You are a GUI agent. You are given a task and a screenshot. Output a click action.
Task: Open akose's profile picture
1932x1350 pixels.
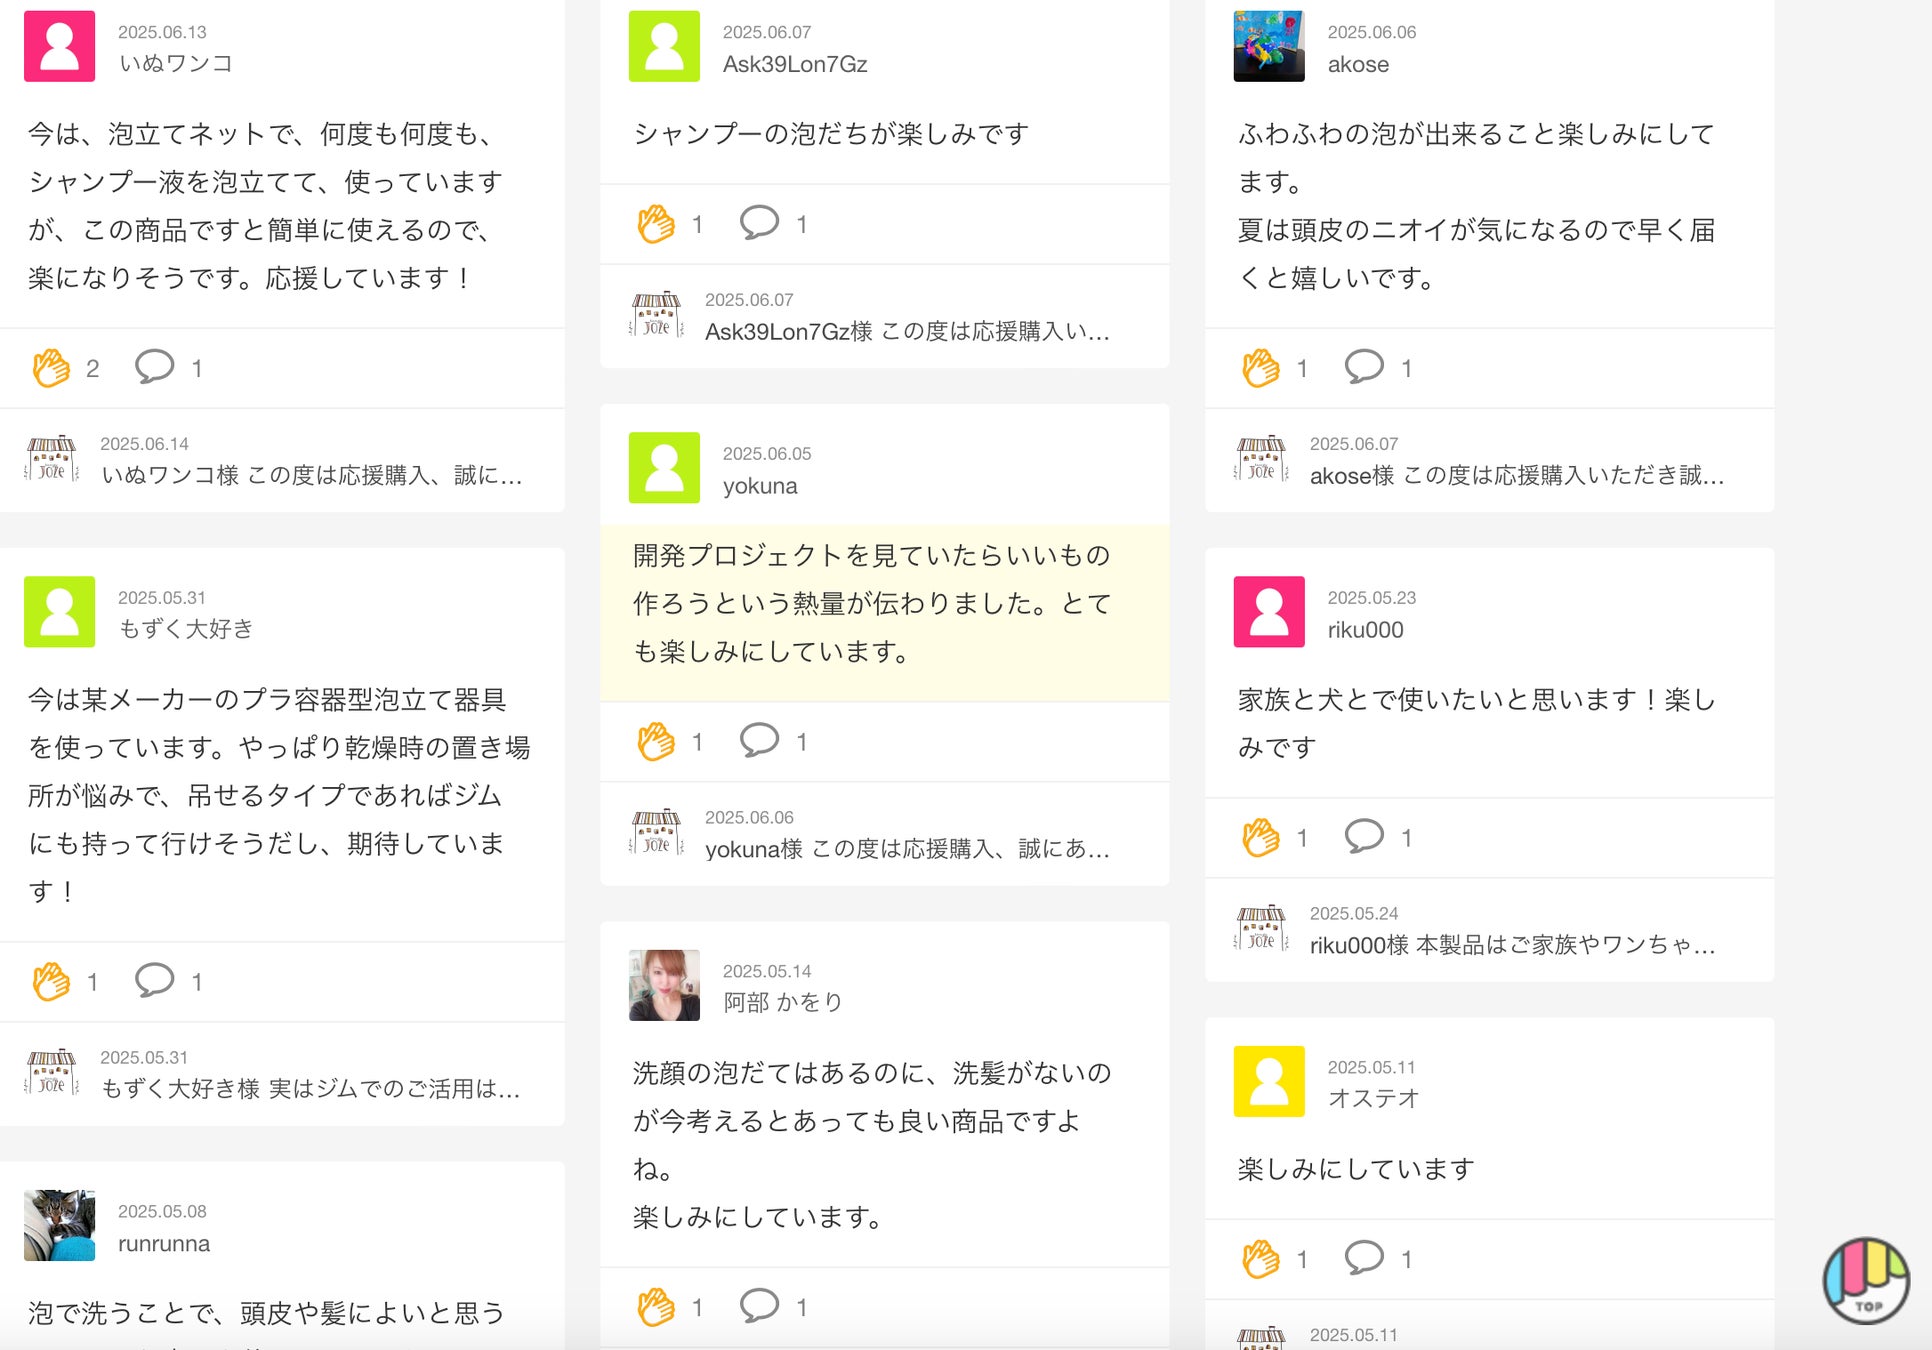(x=1269, y=46)
